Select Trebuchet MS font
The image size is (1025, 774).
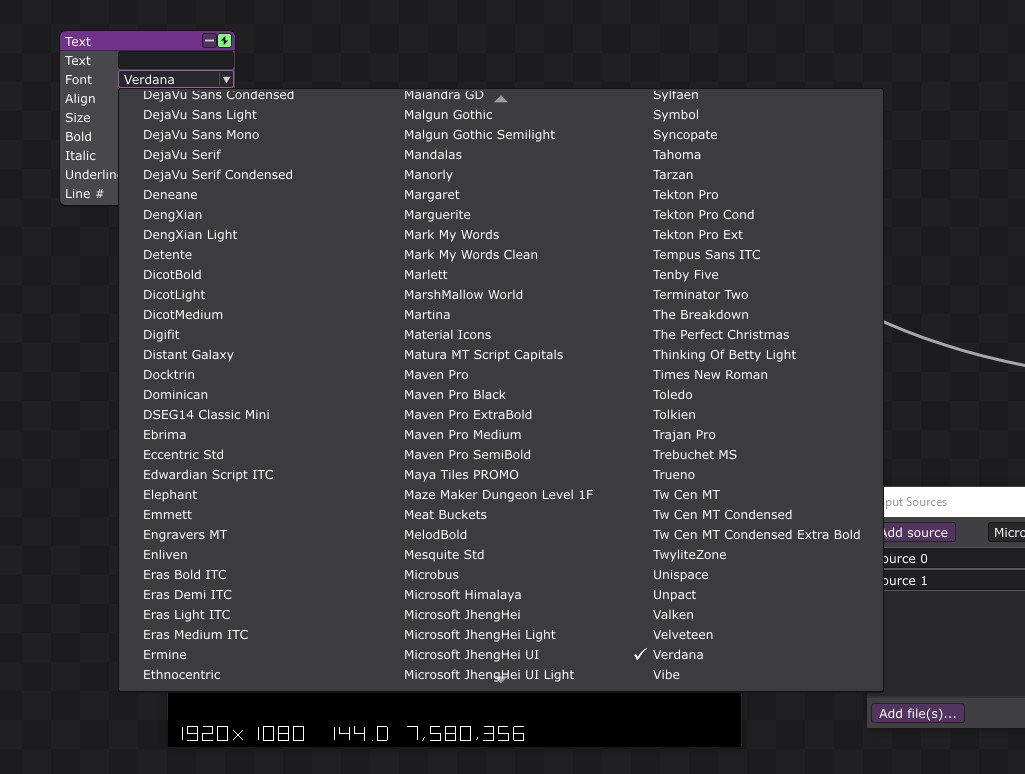click(x=694, y=454)
